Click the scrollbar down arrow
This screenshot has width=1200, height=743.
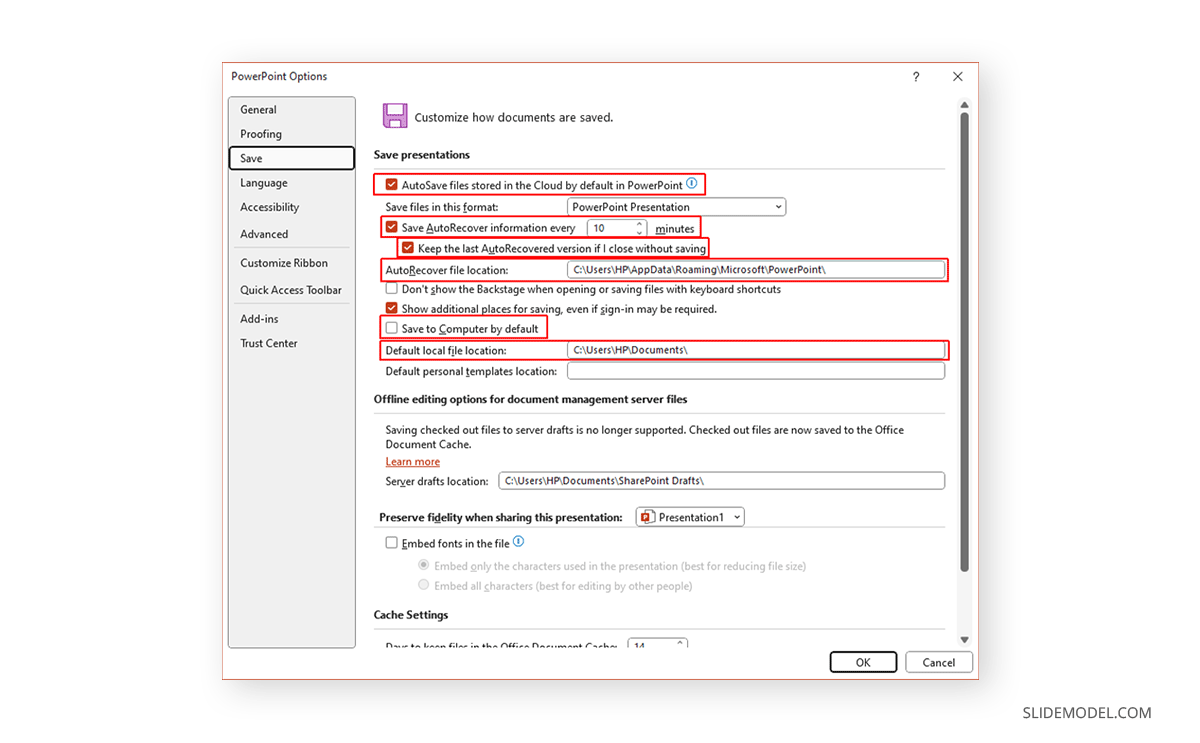point(965,639)
